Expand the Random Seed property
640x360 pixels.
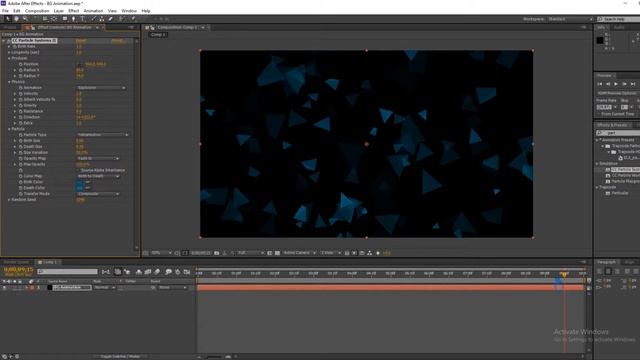[x=9, y=200]
